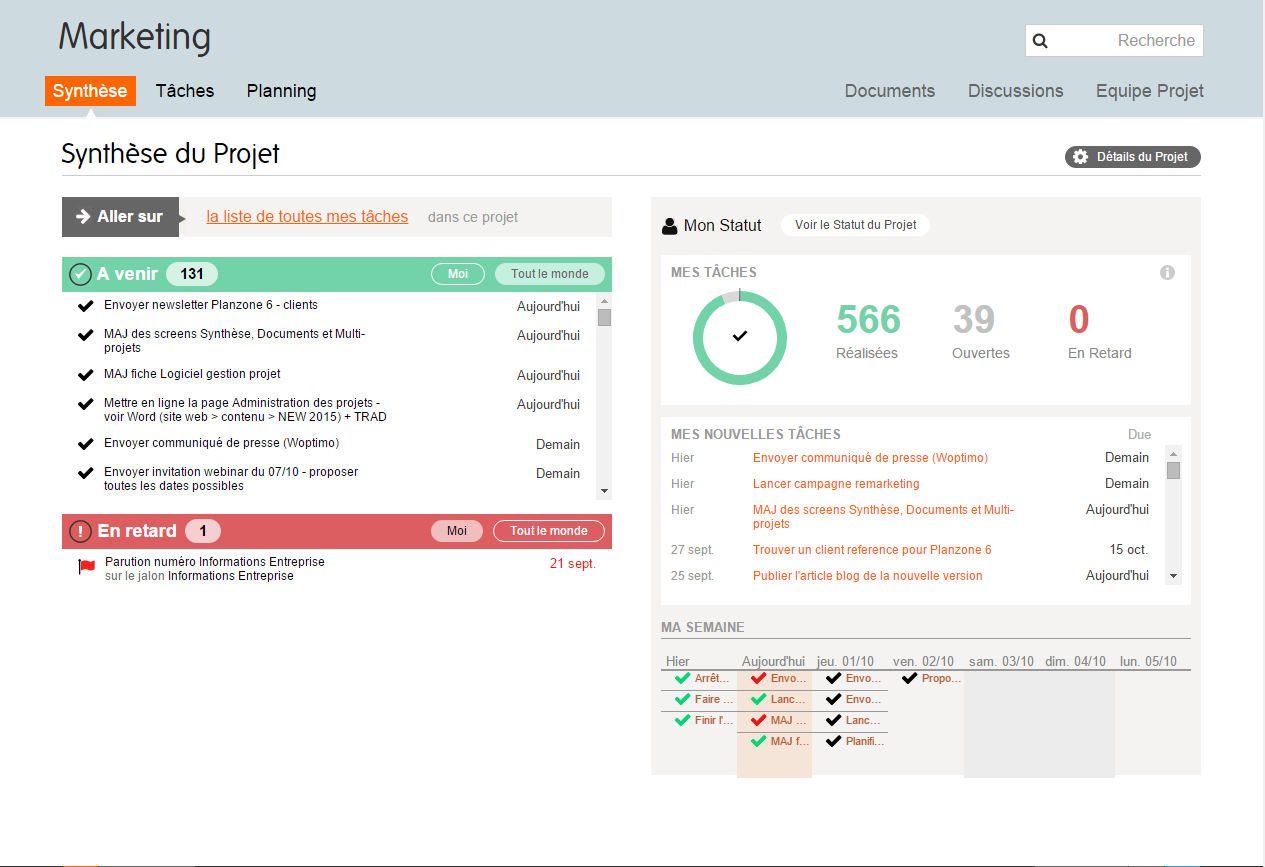The width and height of the screenshot is (1265, 867).
Task: Open the Tâches tab
Action: point(185,91)
